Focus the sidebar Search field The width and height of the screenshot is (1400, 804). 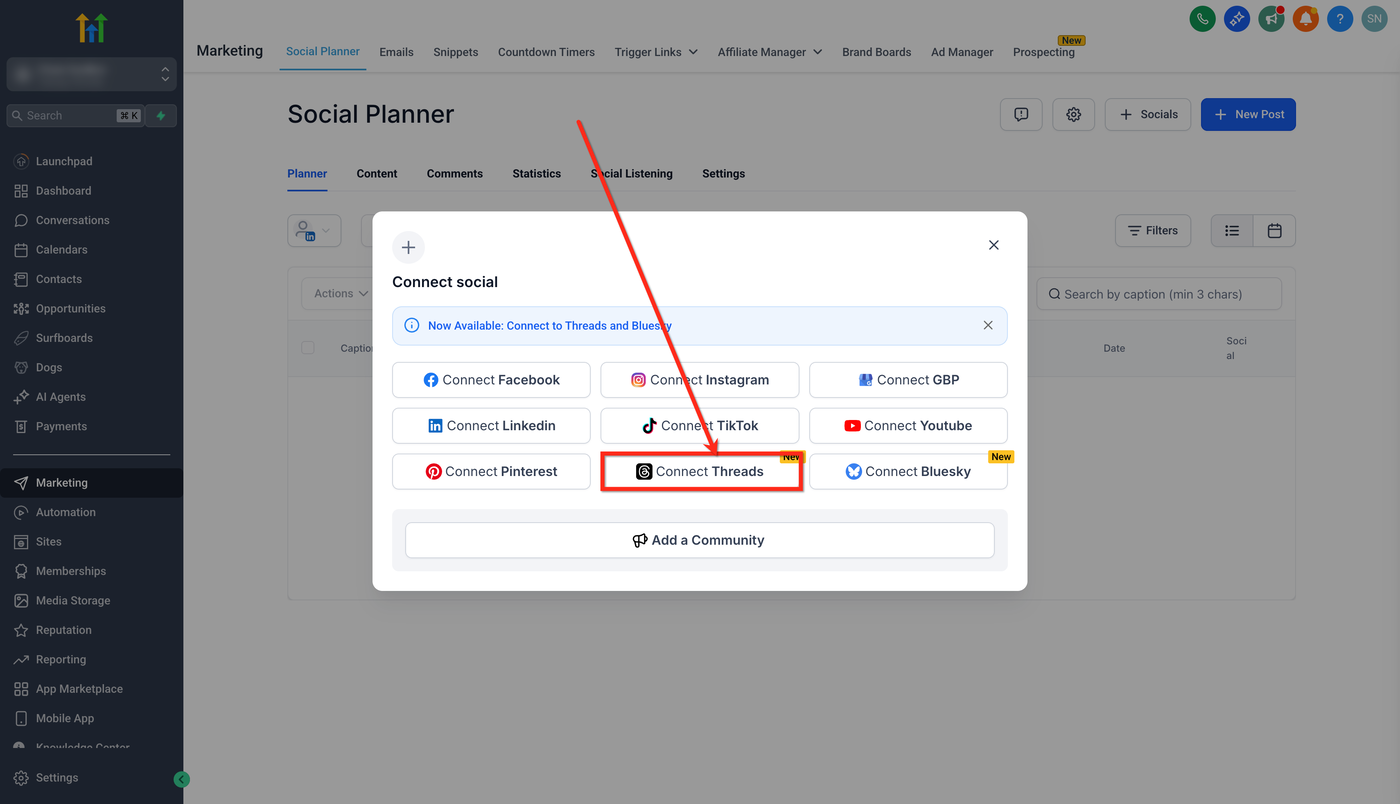(x=75, y=116)
